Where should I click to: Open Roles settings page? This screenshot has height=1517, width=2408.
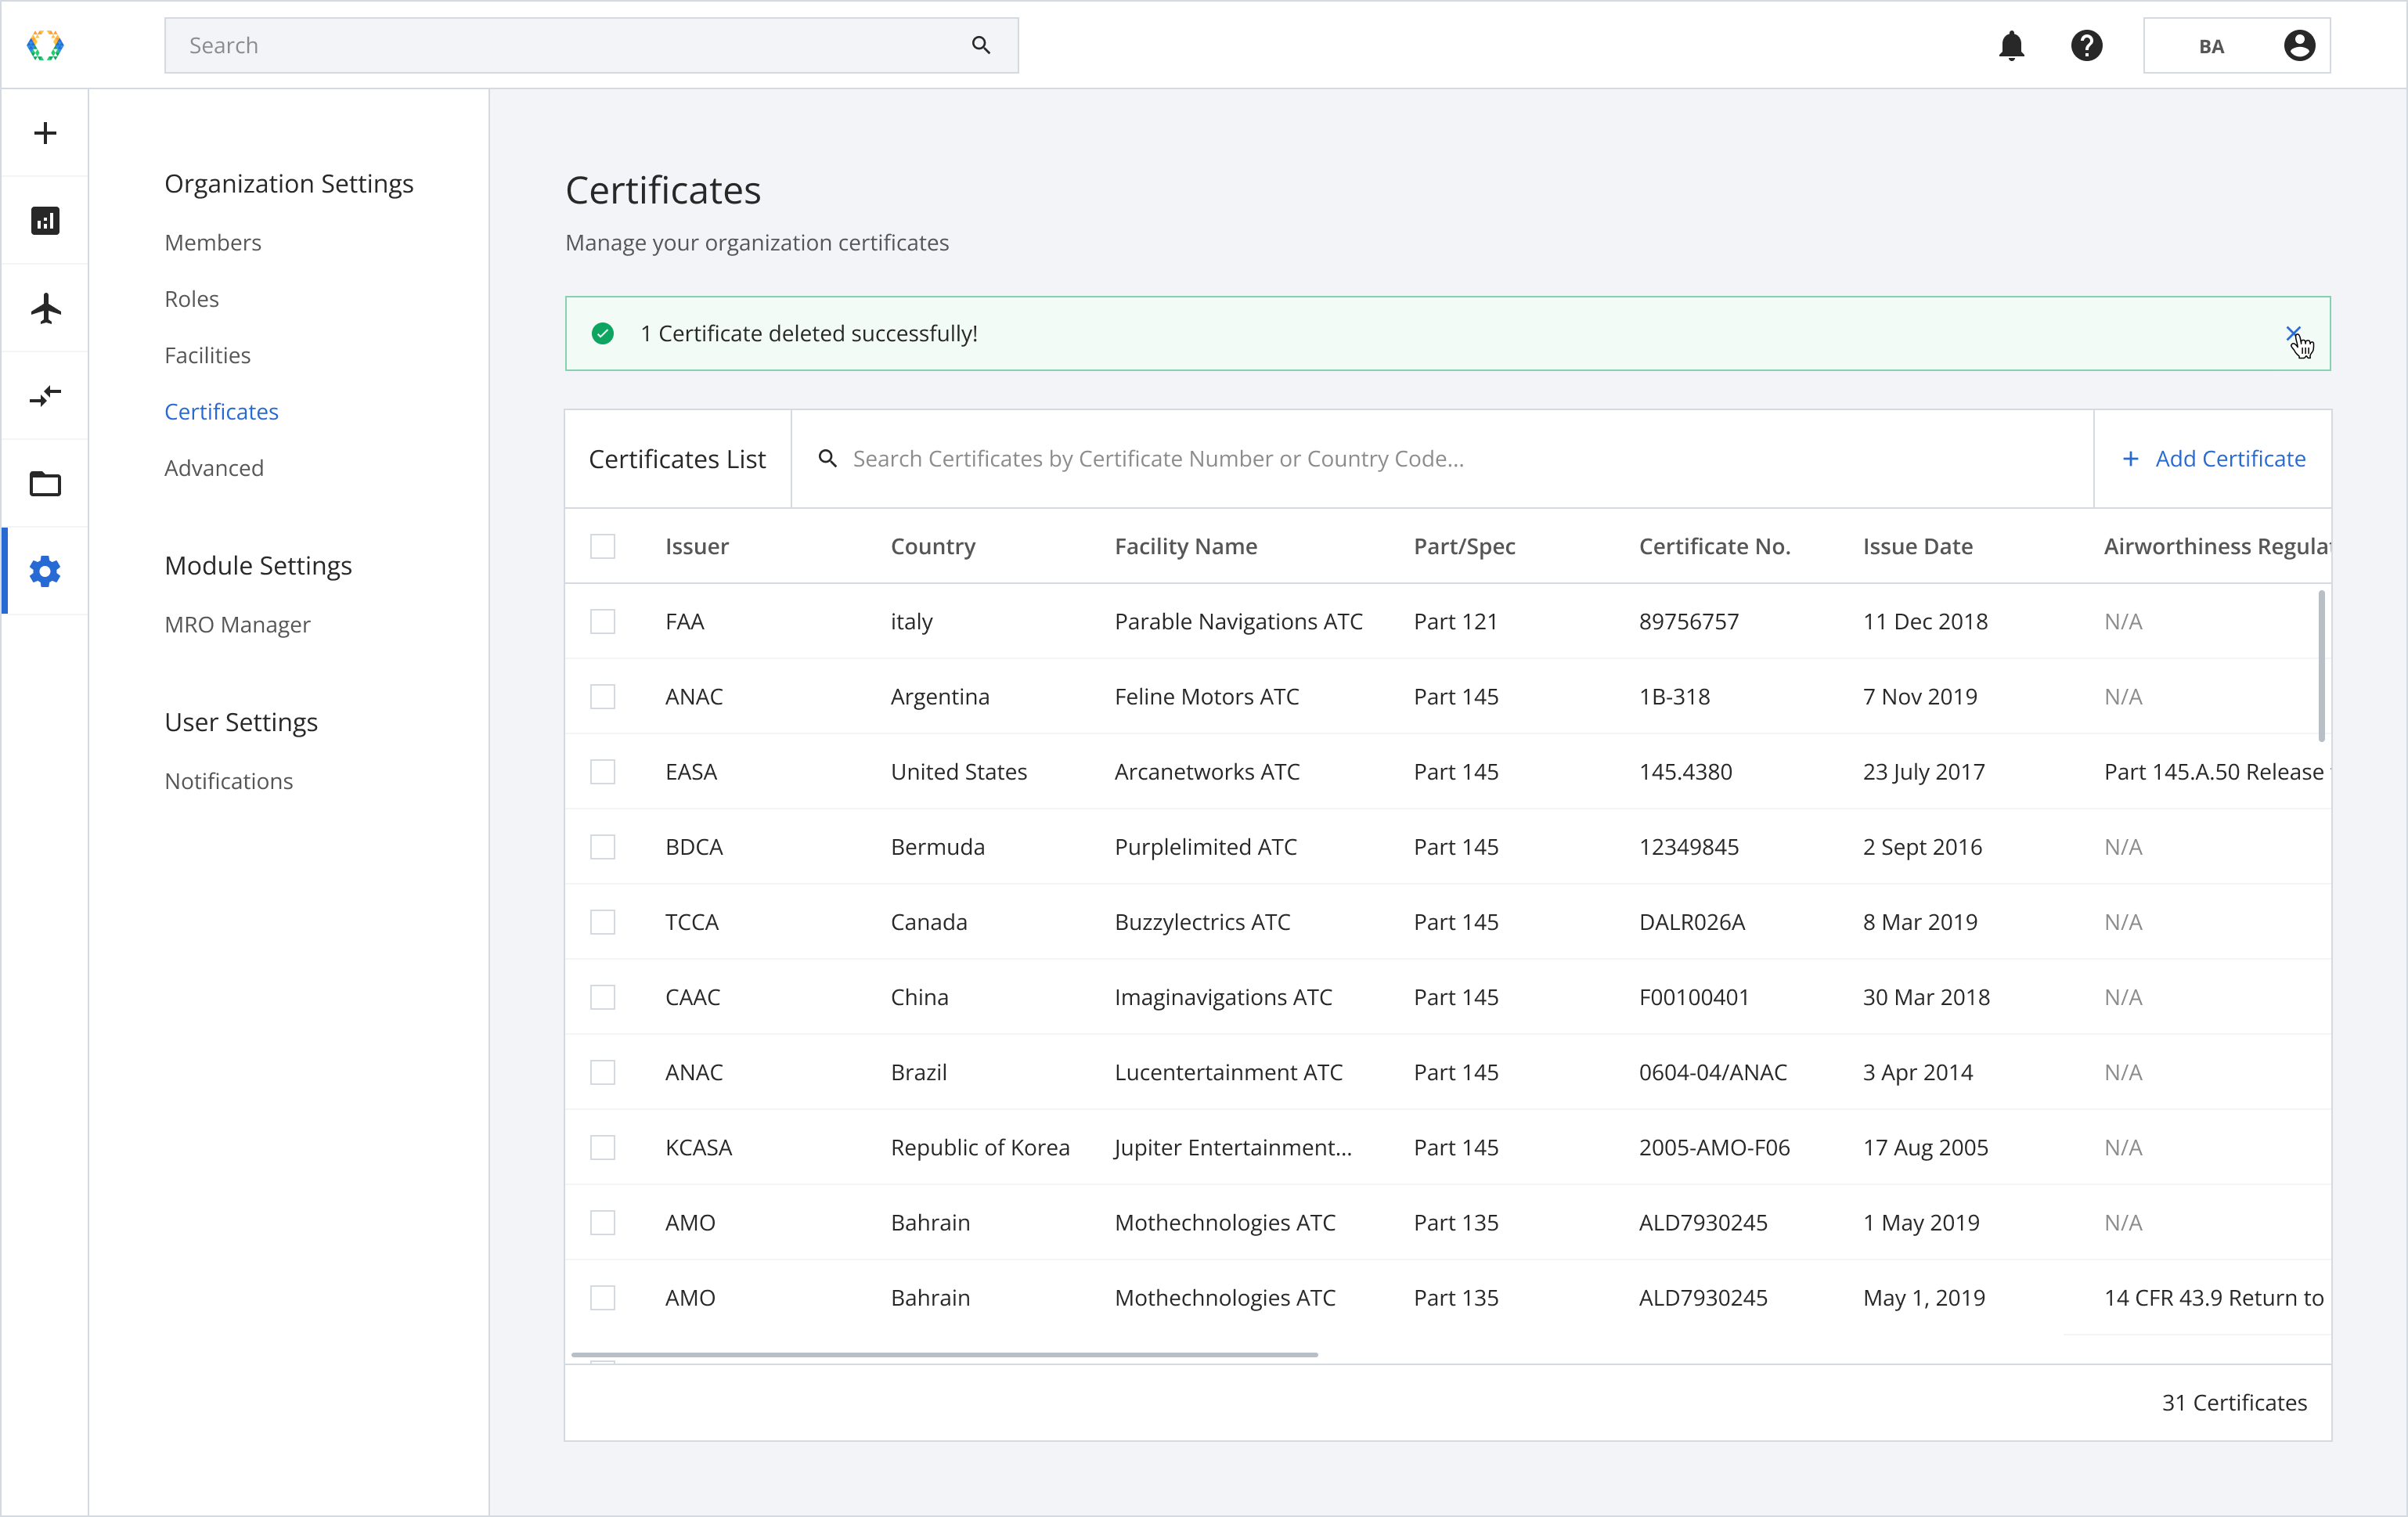192,298
